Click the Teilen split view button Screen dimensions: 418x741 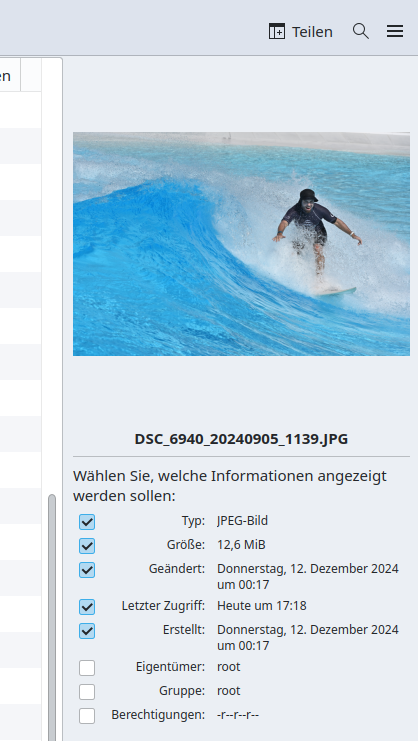coord(300,32)
